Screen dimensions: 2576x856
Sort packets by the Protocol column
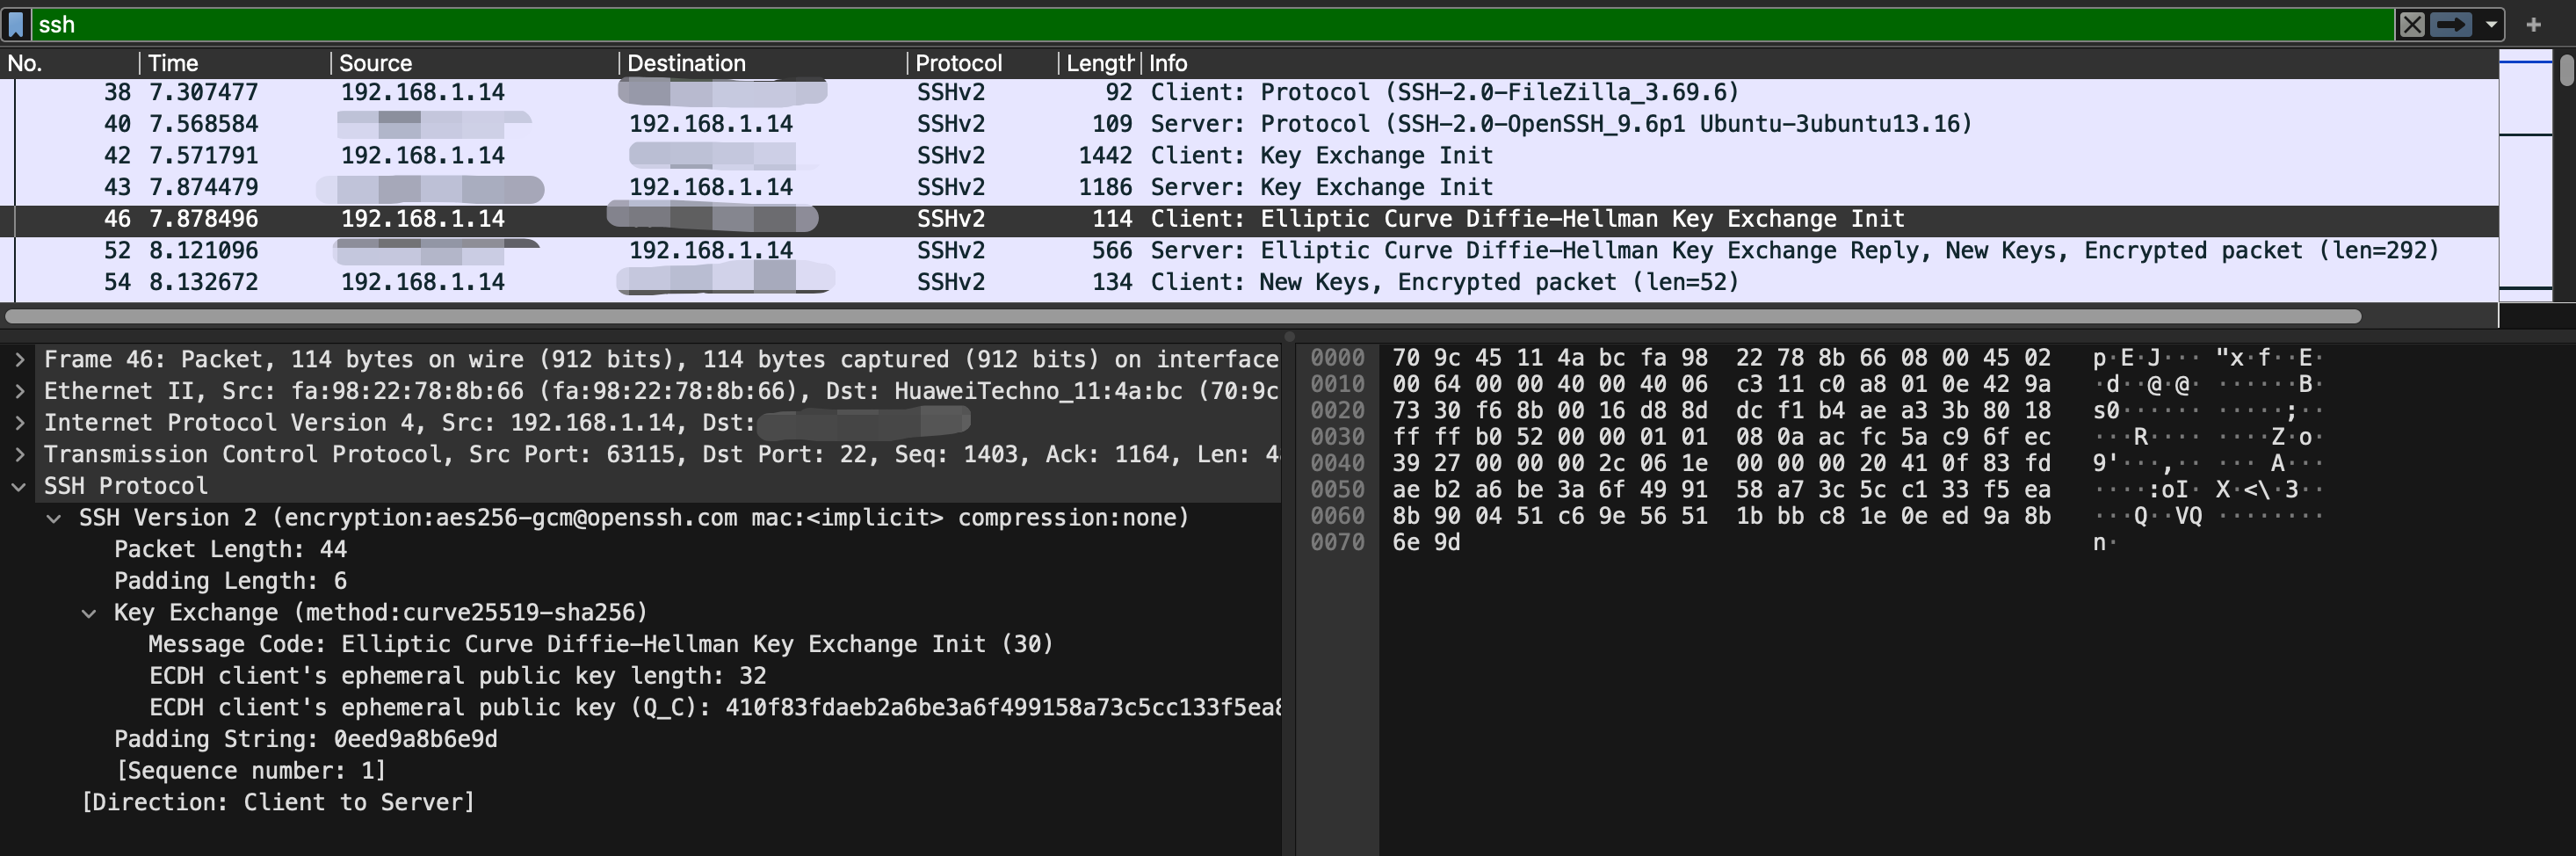[x=983, y=63]
